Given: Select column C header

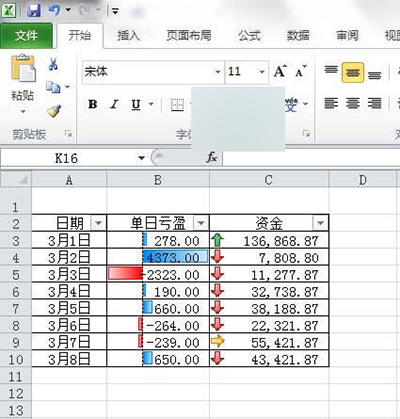Looking at the screenshot, I should click(x=269, y=180).
